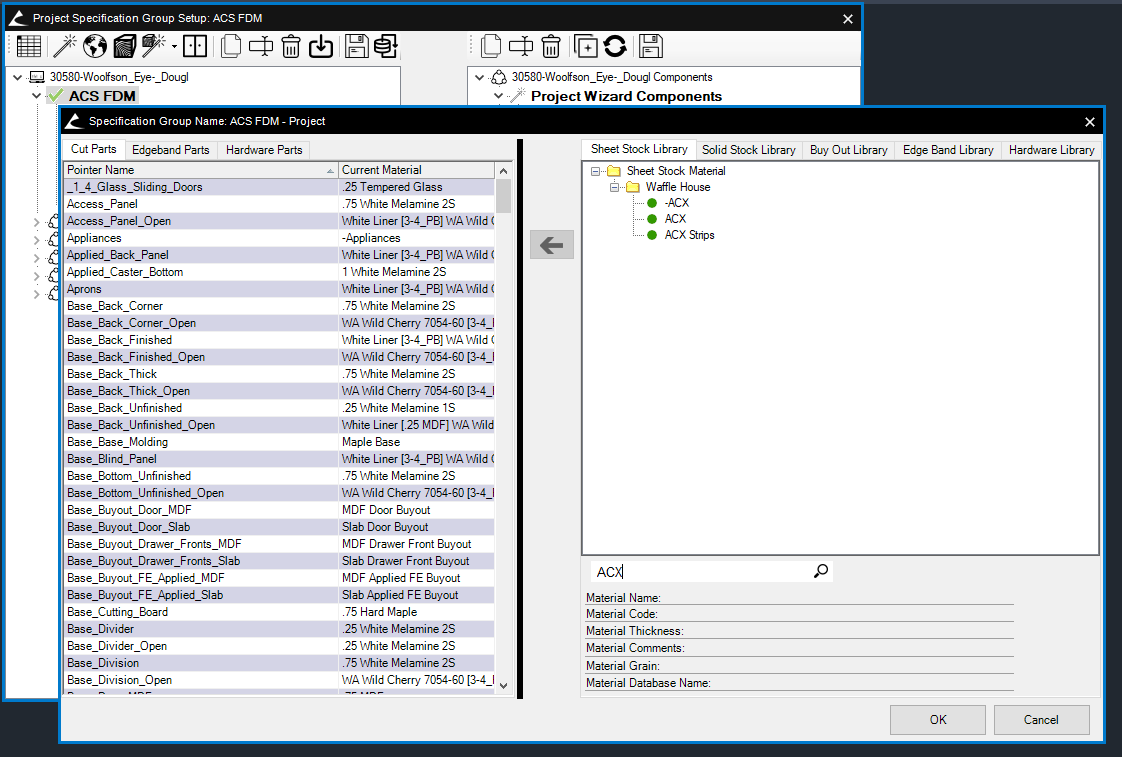
Task: Click the save floppy icon in the components toolbar
Action: pos(650,47)
